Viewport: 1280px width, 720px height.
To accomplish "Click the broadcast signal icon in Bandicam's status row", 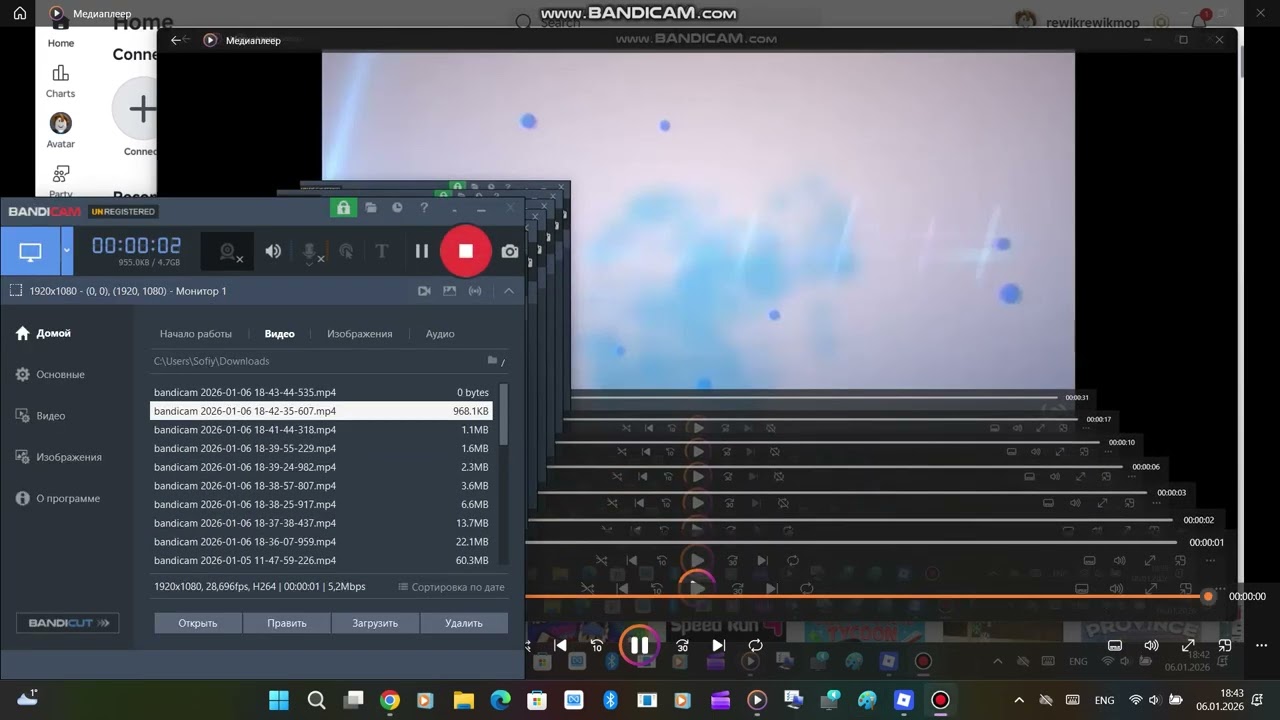I will point(475,291).
